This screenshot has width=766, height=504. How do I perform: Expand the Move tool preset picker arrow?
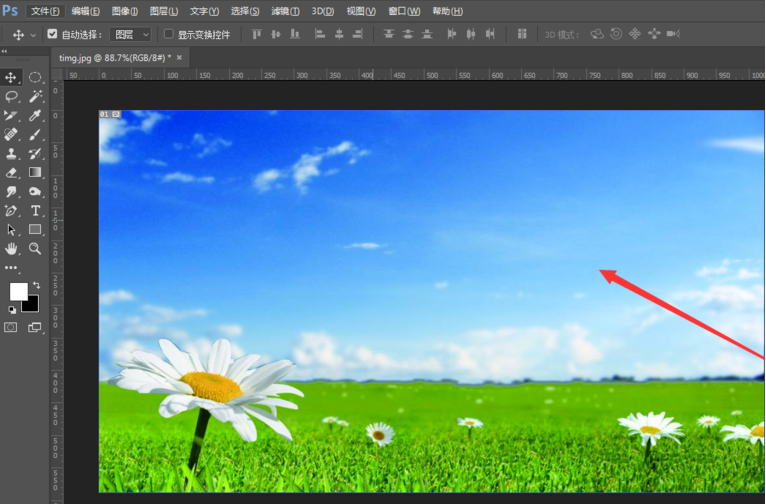(33, 34)
